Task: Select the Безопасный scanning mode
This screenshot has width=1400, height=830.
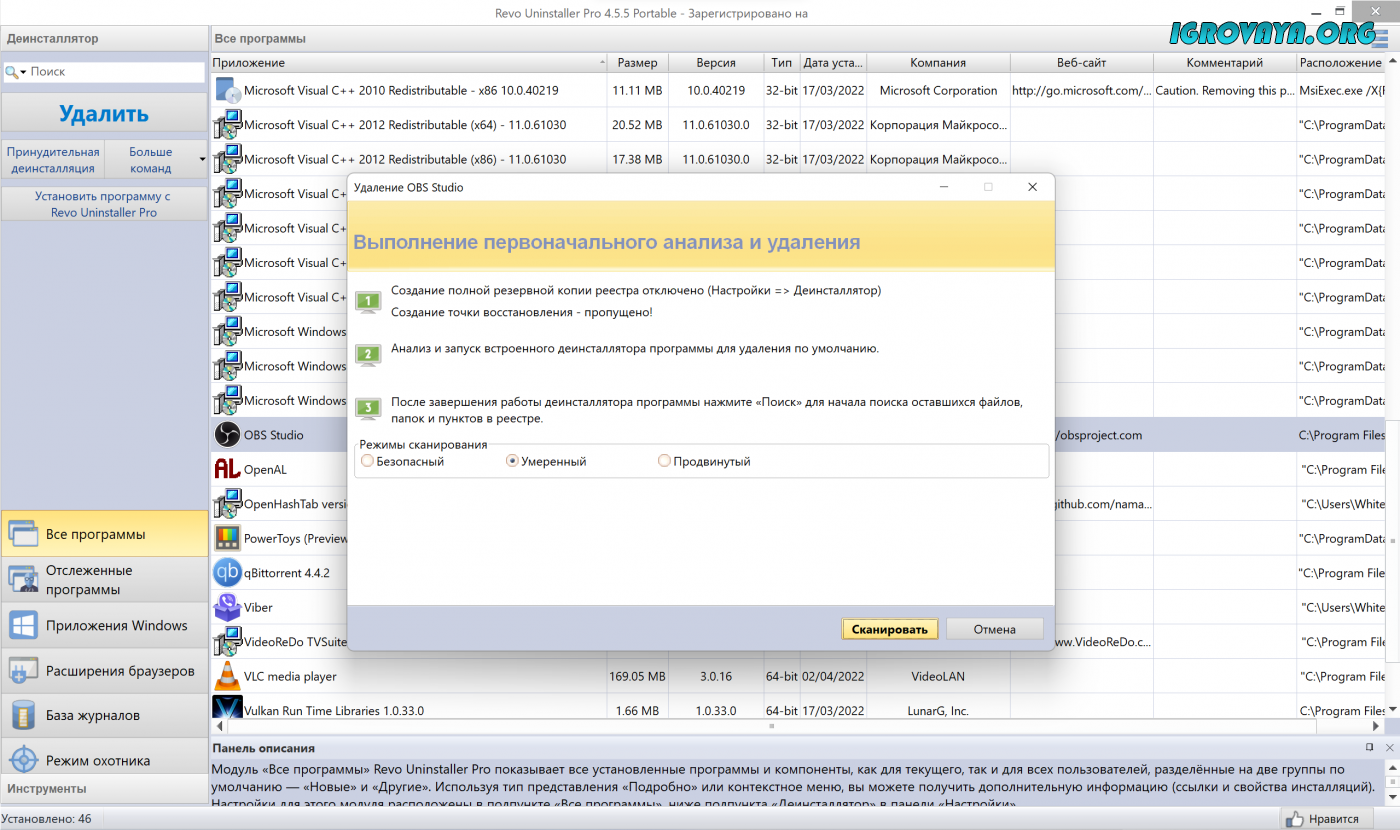Action: pyautogui.click(x=368, y=461)
